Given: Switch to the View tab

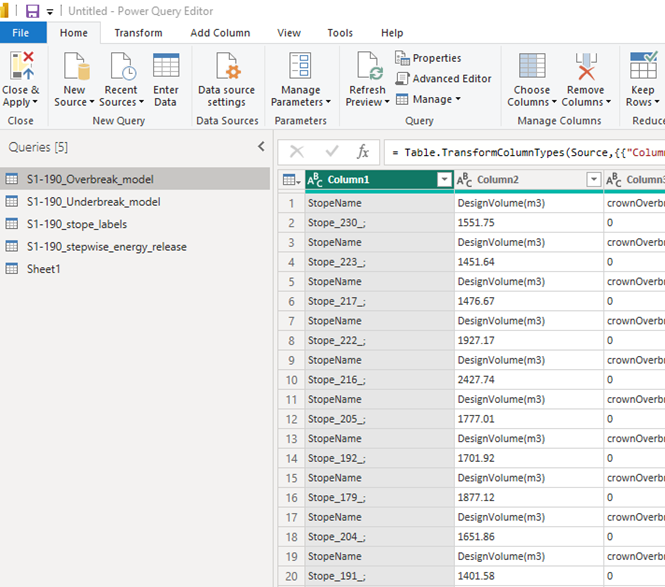Looking at the screenshot, I should tap(289, 33).
